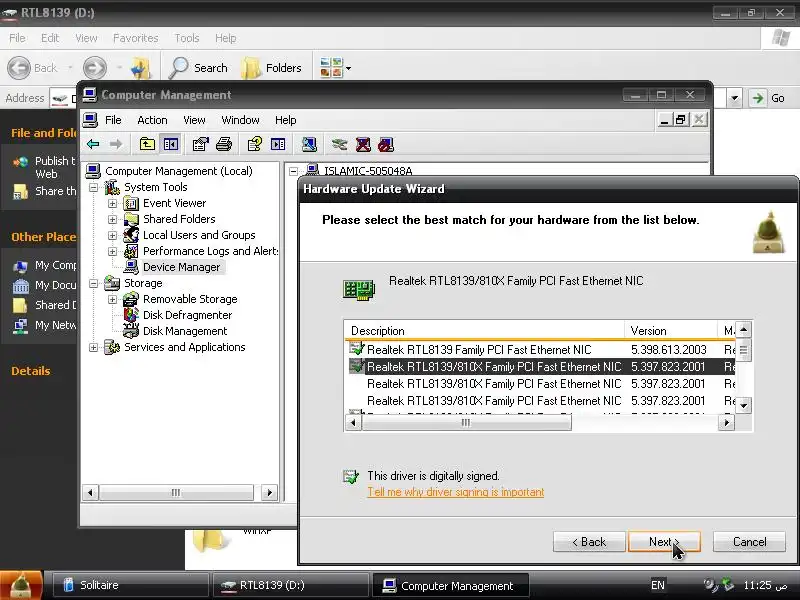Click the driver list scroll-down arrow
Viewport: 800px width, 600px height.
(744, 406)
